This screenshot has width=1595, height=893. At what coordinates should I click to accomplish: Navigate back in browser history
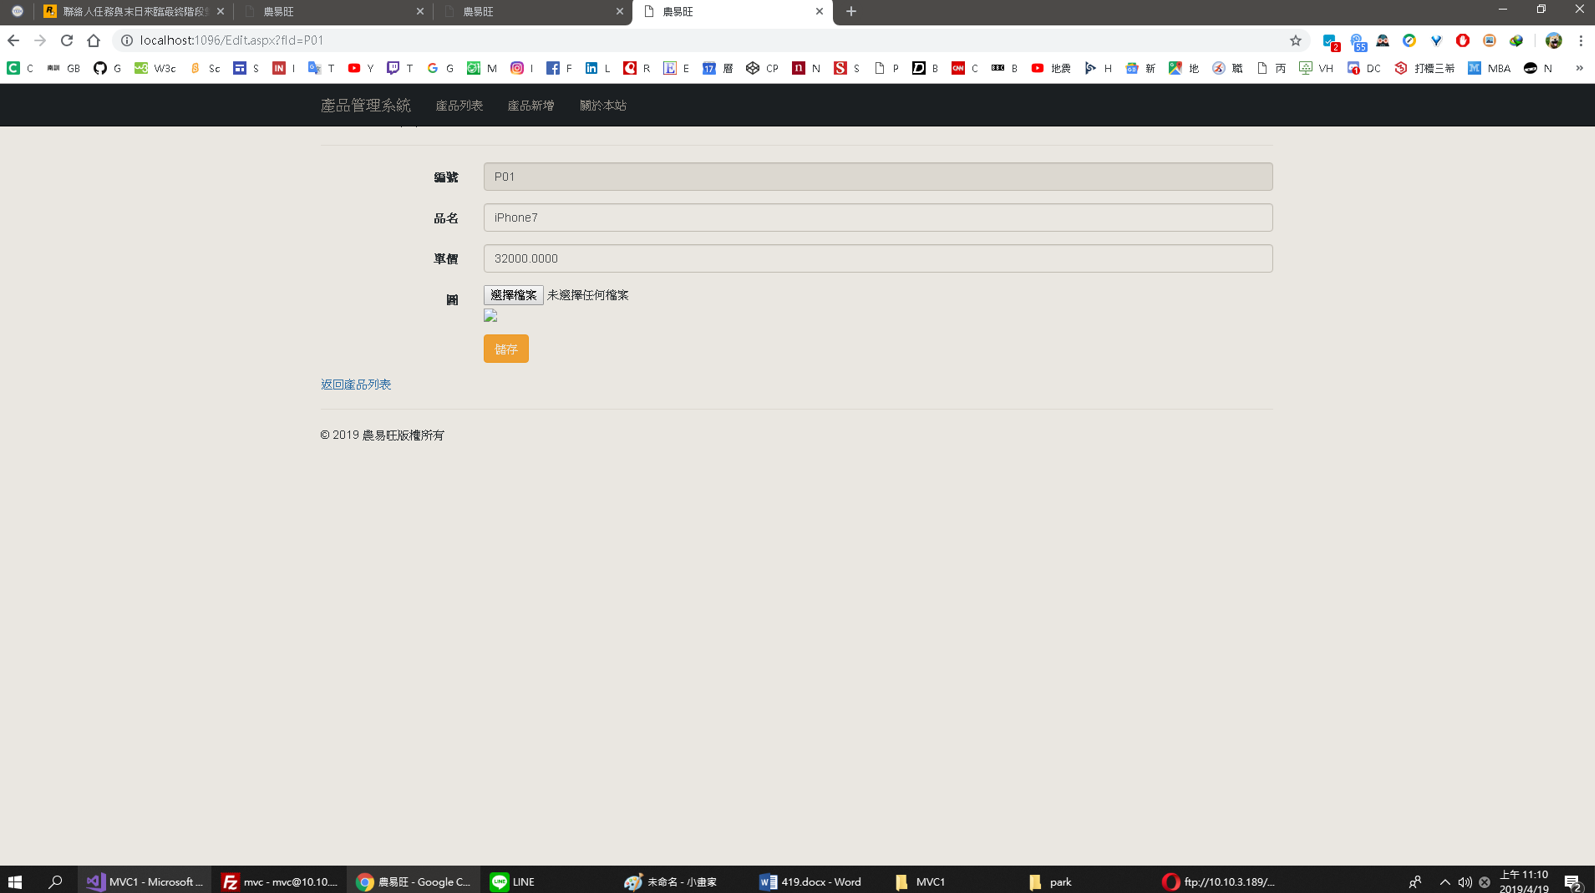click(13, 41)
